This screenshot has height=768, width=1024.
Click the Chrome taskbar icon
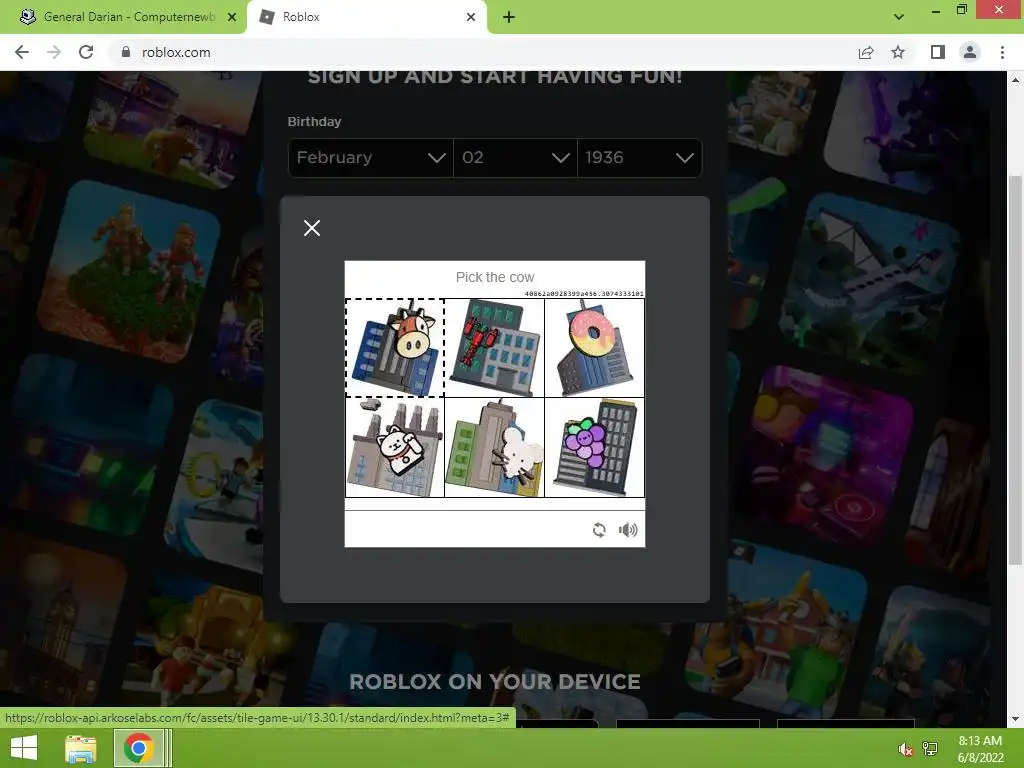click(x=138, y=748)
